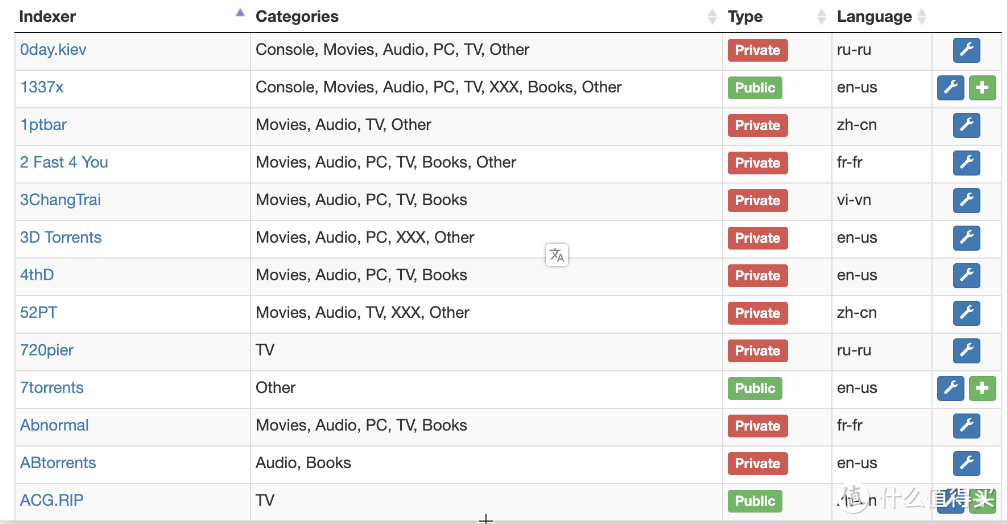Open the 3D Torrents indexer link
This screenshot has width=1007, height=524.
pos(61,237)
